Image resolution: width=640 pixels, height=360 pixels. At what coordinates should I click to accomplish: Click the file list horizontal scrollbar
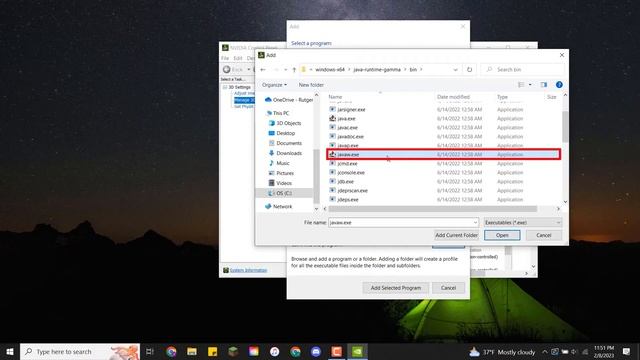[433, 209]
